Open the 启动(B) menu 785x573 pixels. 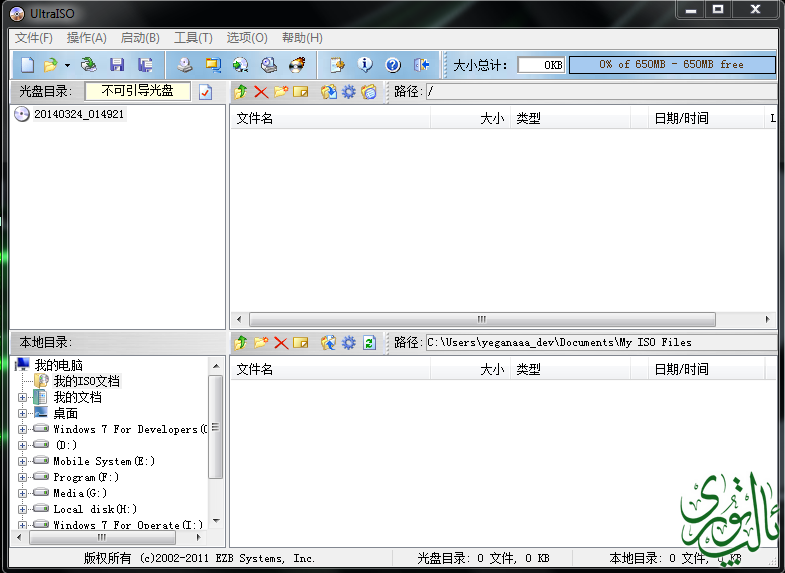coord(140,38)
